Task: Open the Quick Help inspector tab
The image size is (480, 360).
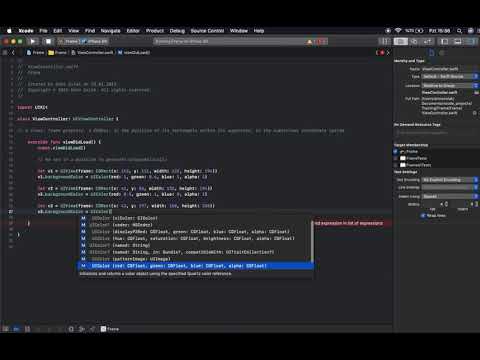Action: click(x=442, y=53)
